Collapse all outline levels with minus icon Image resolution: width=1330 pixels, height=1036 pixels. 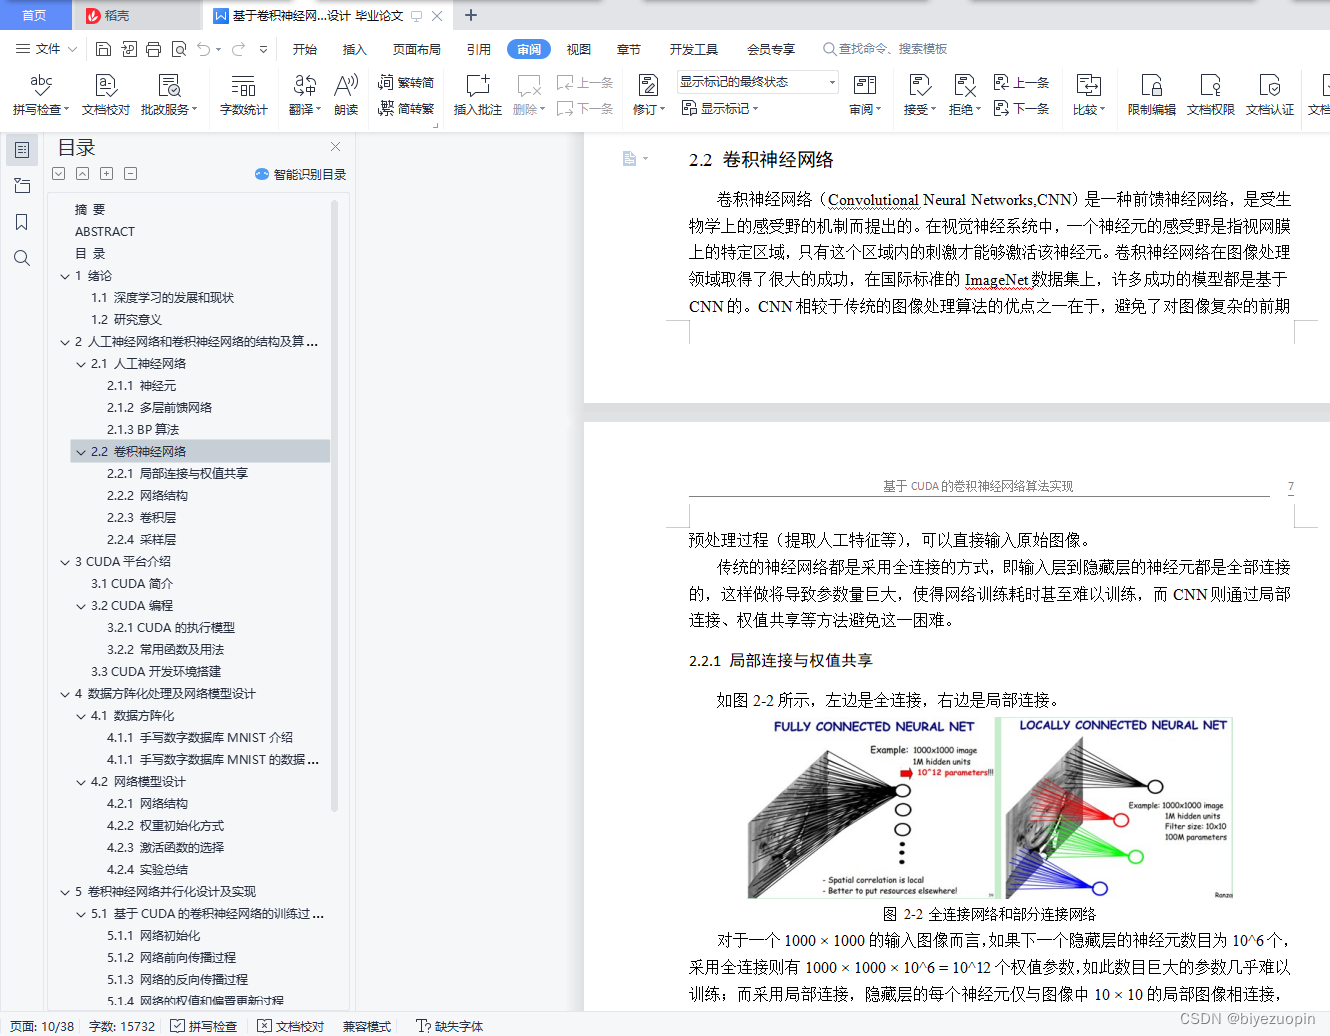[x=130, y=174]
